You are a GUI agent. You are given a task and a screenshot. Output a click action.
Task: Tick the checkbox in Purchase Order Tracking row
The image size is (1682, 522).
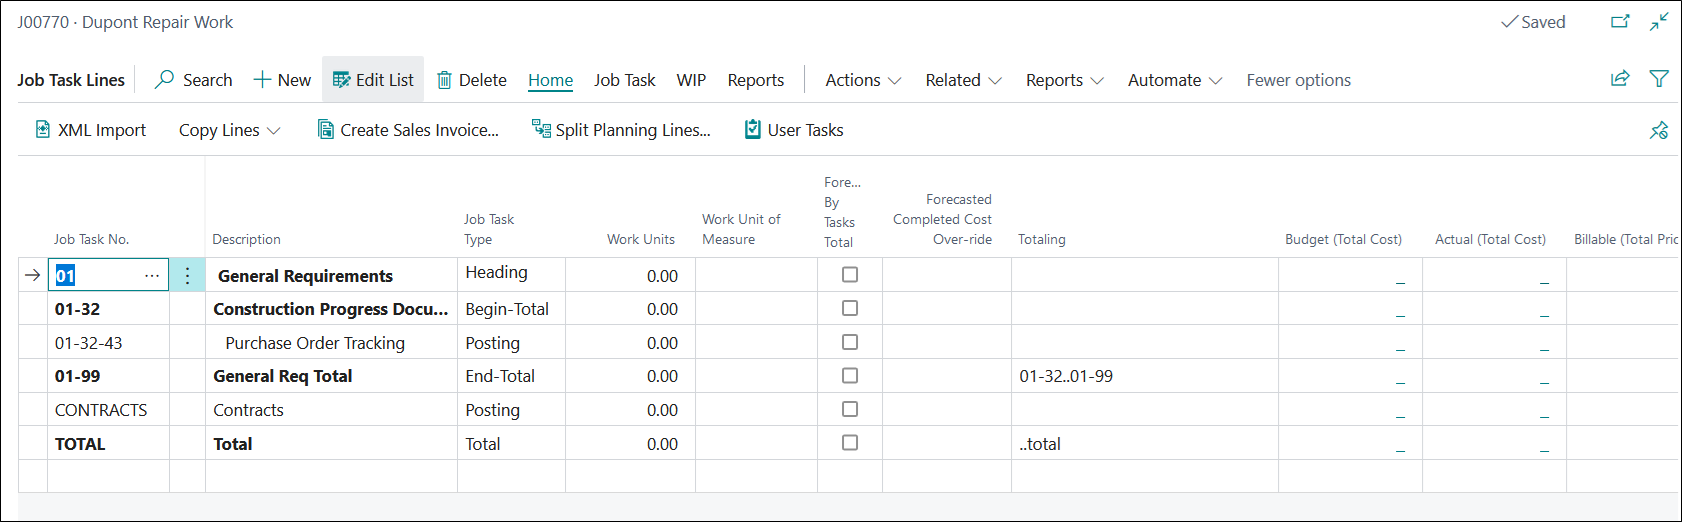(850, 342)
